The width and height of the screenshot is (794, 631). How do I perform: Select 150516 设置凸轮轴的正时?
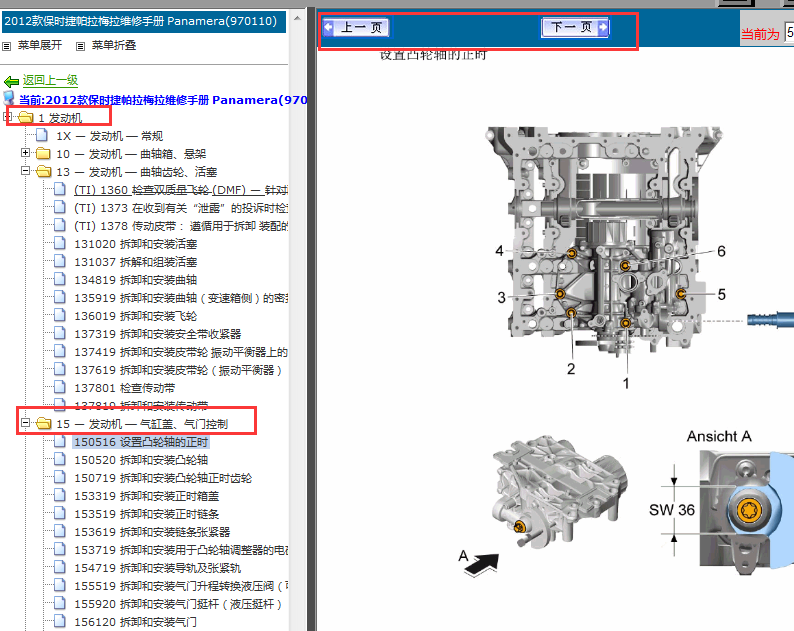pos(141,442)
